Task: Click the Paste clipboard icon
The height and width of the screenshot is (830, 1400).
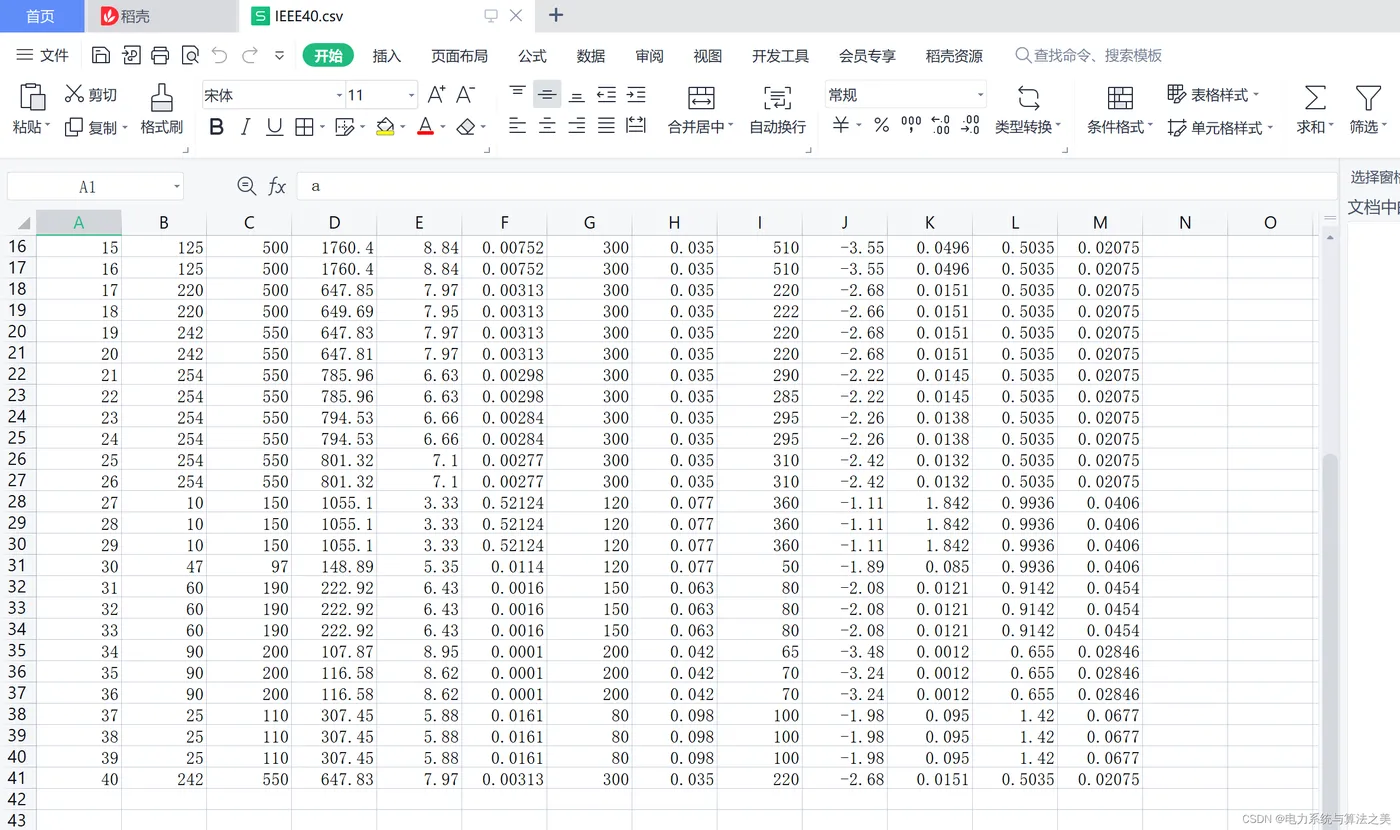Action: [32, 96]
